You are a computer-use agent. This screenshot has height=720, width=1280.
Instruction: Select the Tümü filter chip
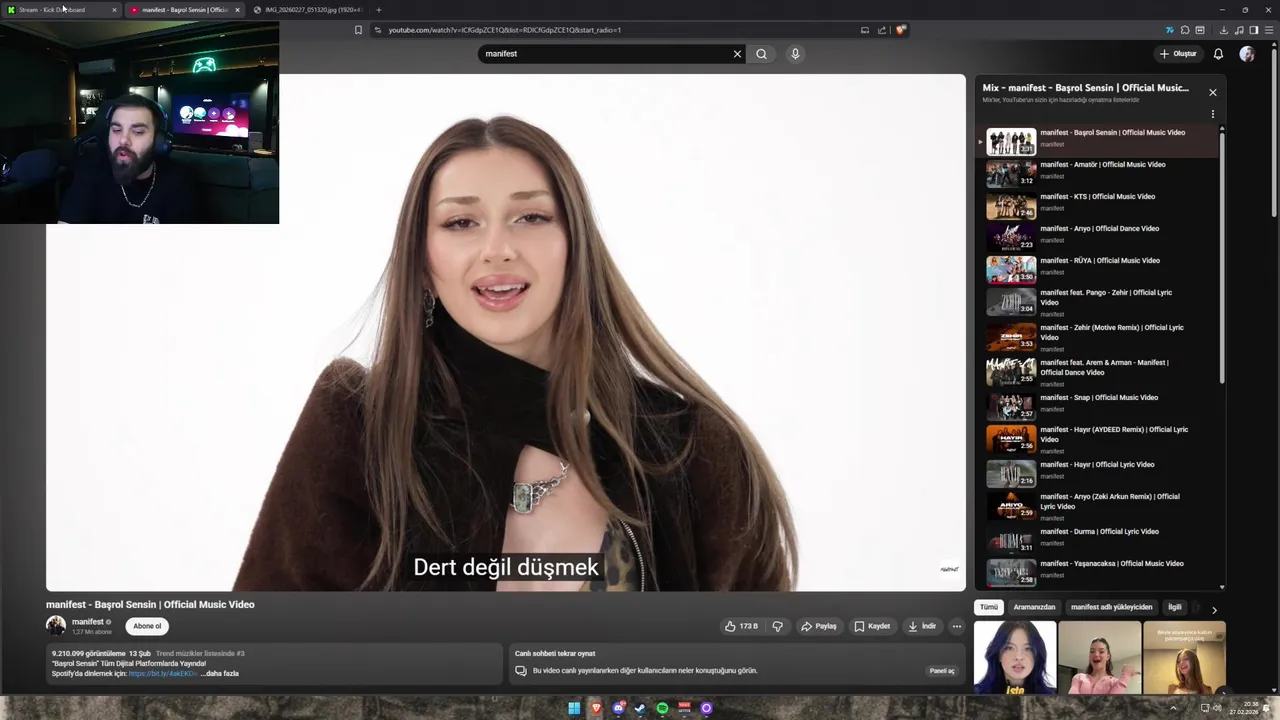click(988, 607)
